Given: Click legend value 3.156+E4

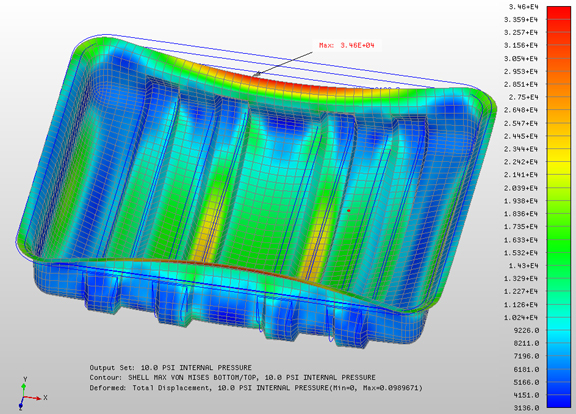Looking at the screenshot, I should [521, 45].
